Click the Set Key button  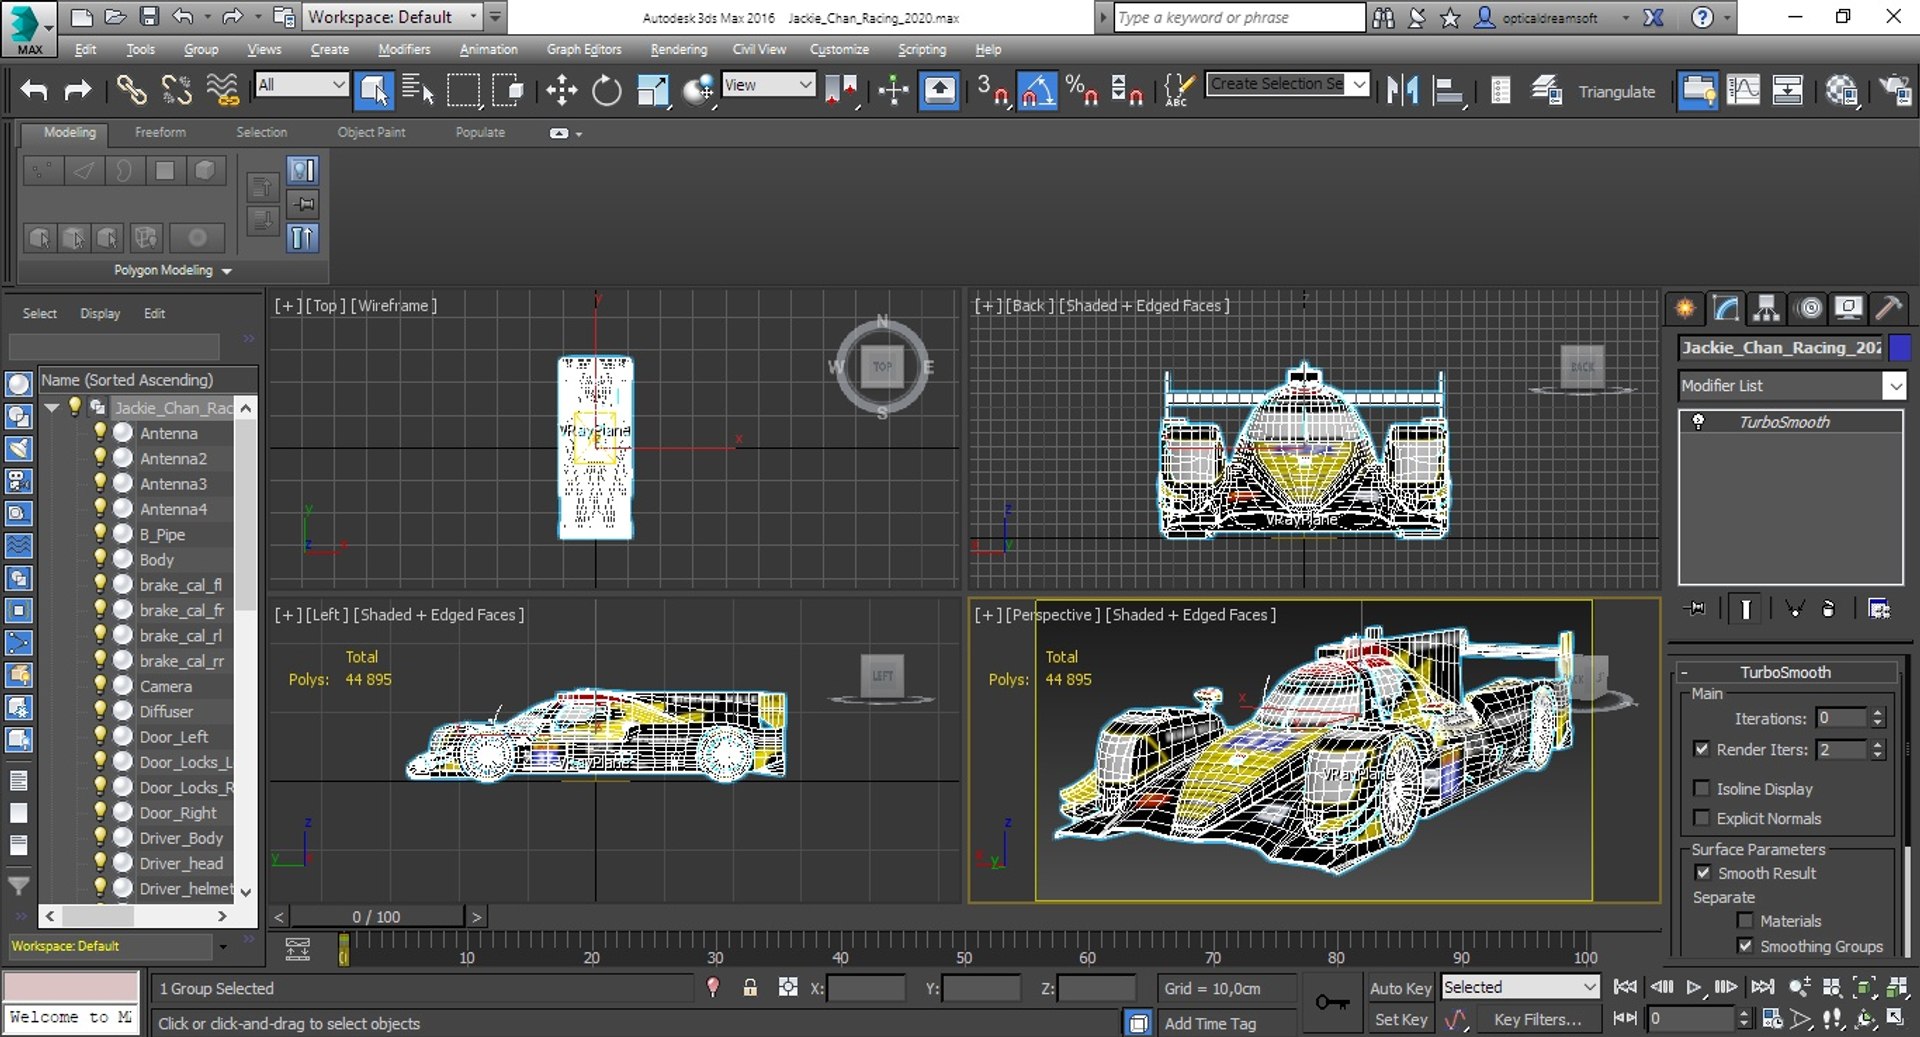pyautogui.click(x=1400, y=1019)
